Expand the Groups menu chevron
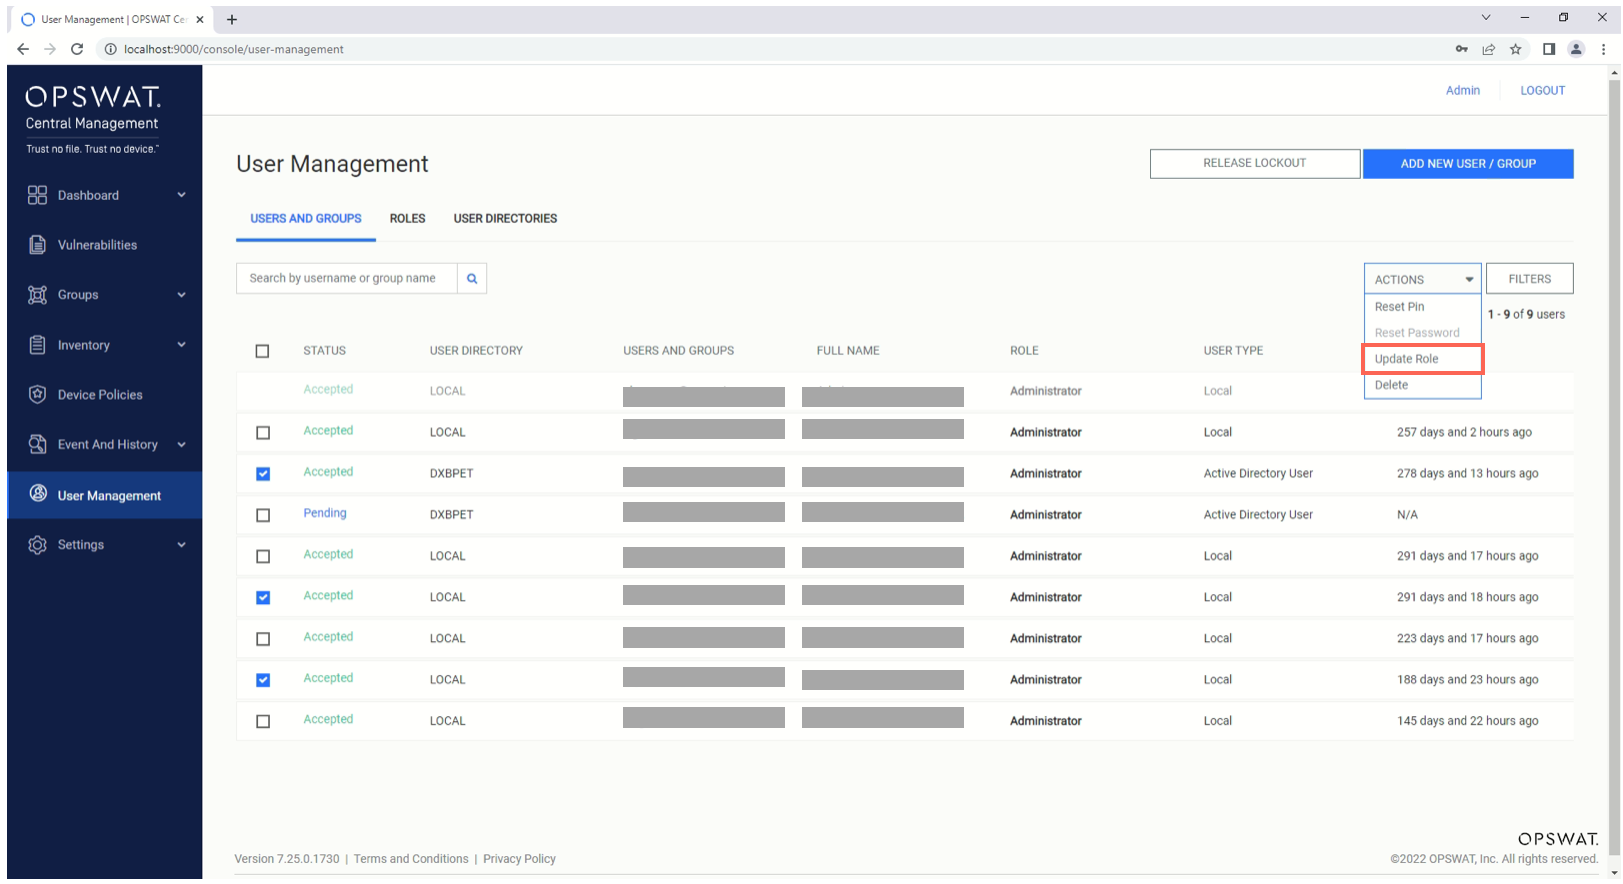This screenshot has width=1623, height=884. tap(181, 295)
